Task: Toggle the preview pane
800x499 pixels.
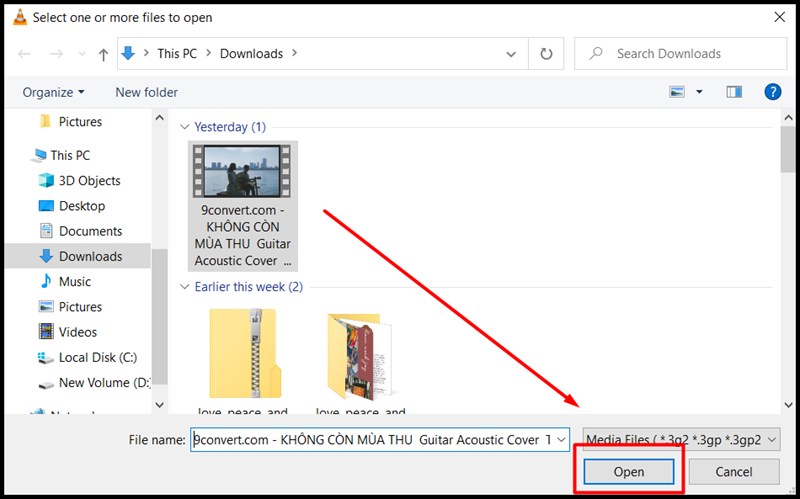Action: pos(734,92)
